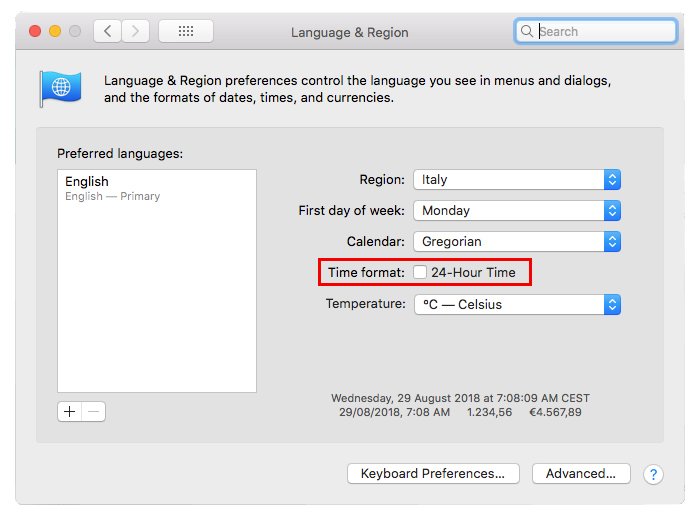Add a preferred language with plus

[x=69, y=411]
